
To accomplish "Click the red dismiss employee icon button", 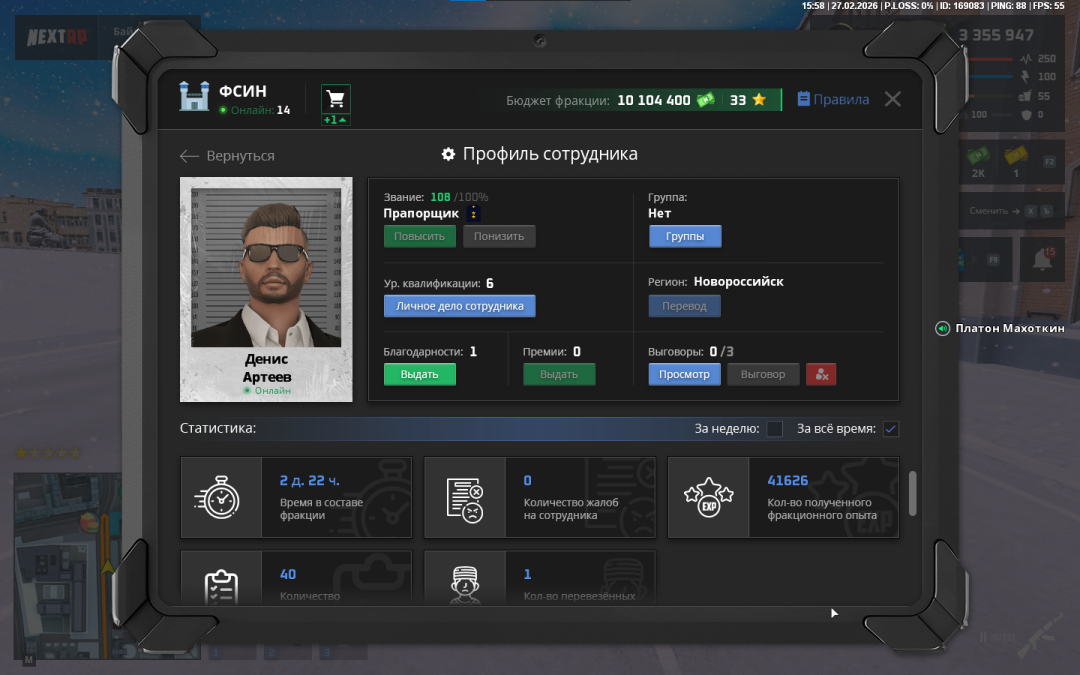I will 821,374.
